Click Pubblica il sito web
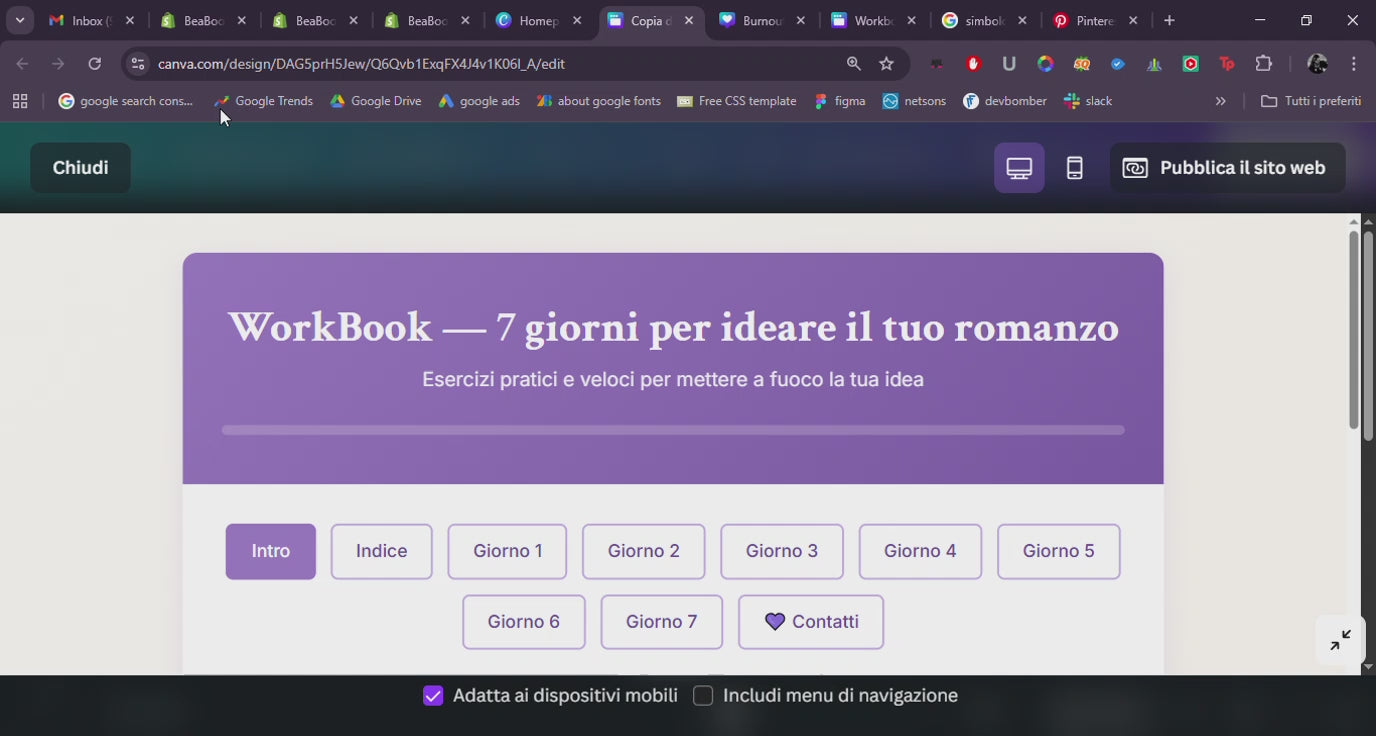 tap(1227, 167)
